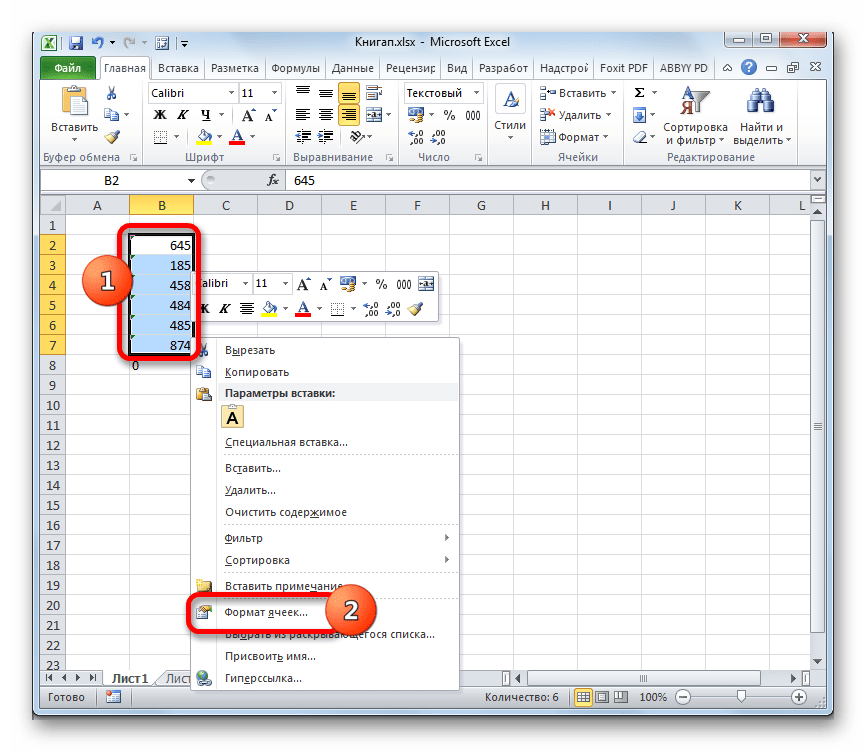Viewport: 866px width, 752px height.
Task: Toggle bold in the ribbon font group
Action: (159, 115)
